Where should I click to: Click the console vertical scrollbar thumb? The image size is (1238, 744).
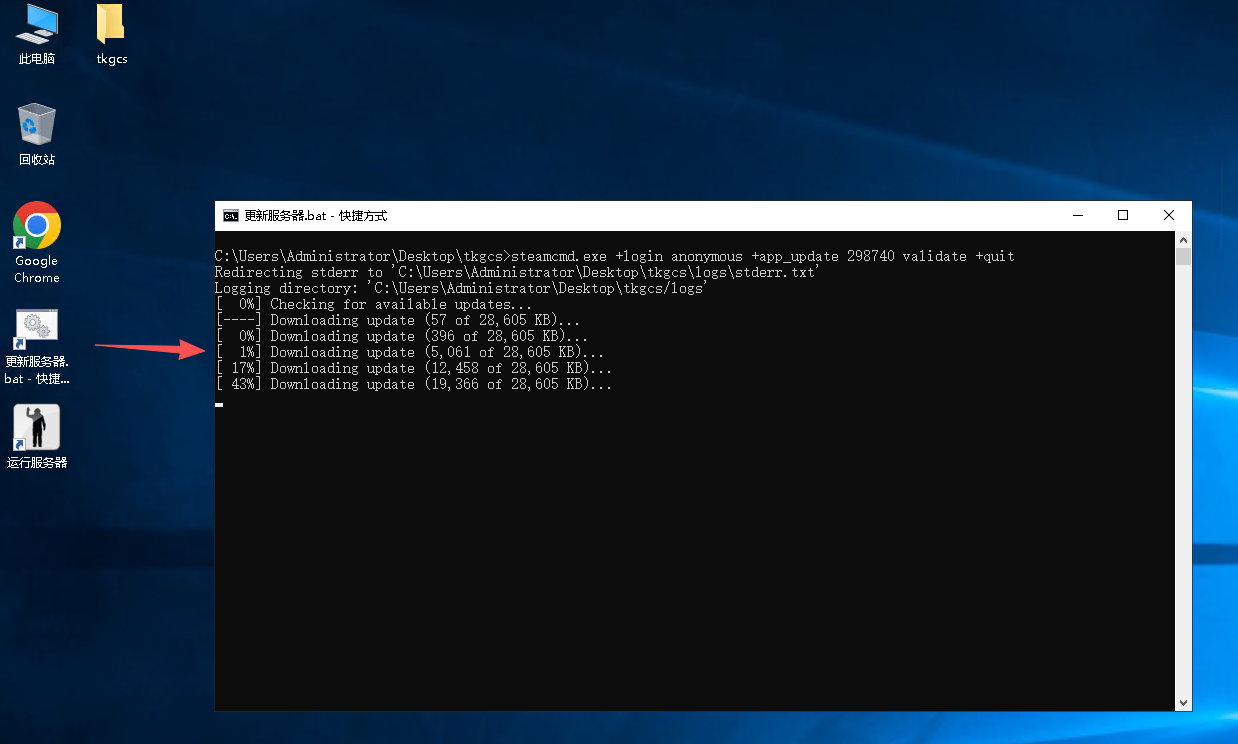pyautogui.click(x=1183, y=257)
